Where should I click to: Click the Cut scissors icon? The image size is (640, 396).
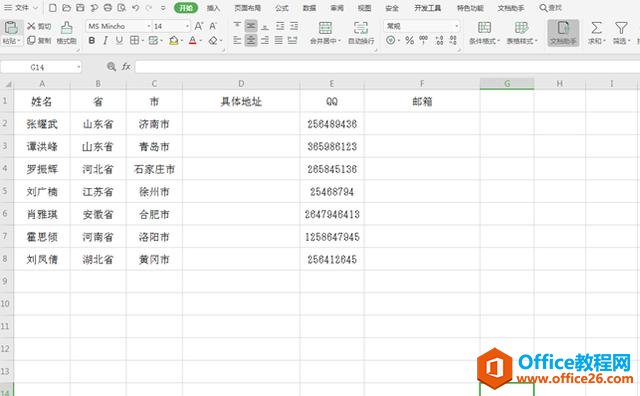[x=31, y=26]
